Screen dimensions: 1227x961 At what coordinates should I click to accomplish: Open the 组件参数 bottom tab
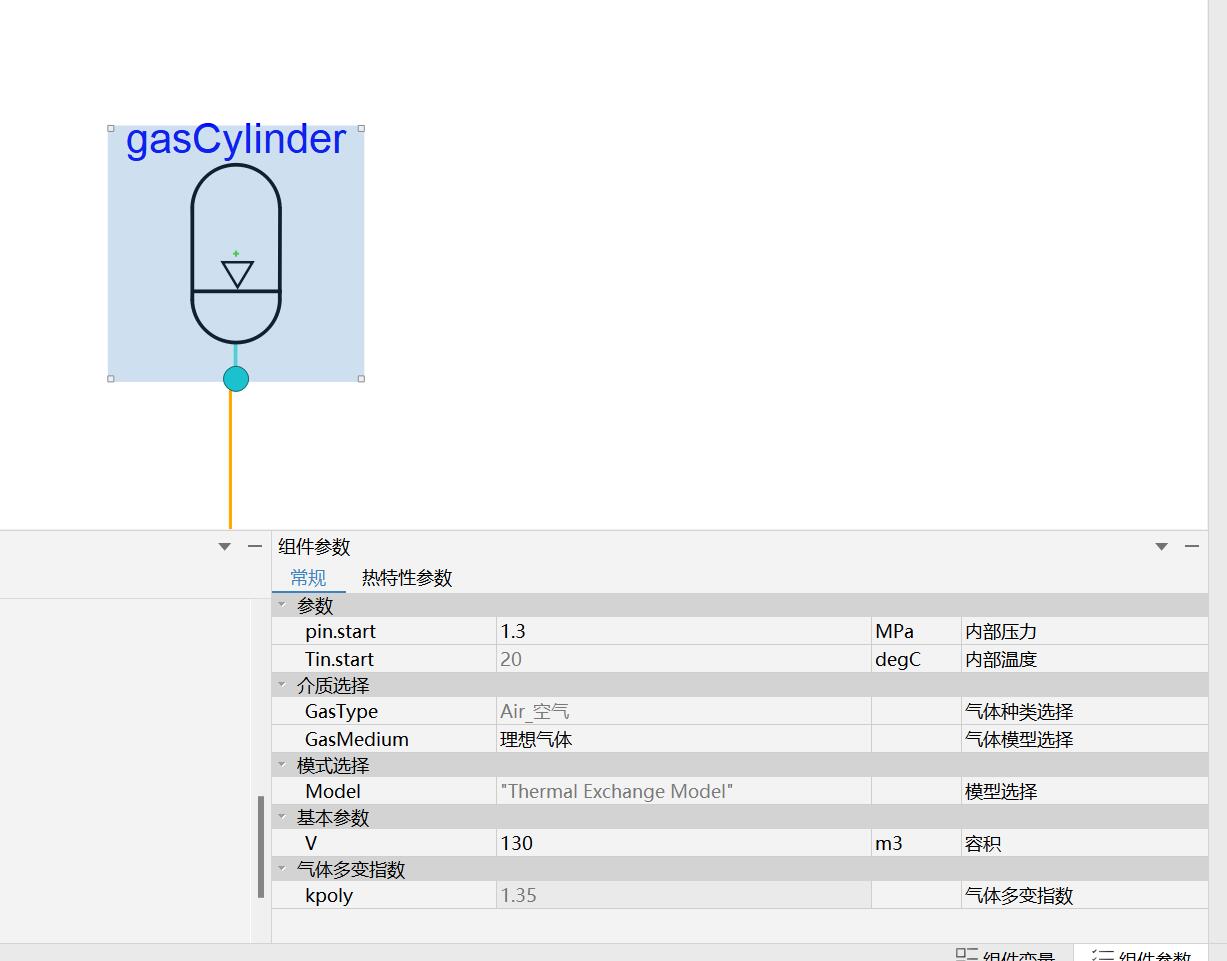click(x=1141, y=955)
